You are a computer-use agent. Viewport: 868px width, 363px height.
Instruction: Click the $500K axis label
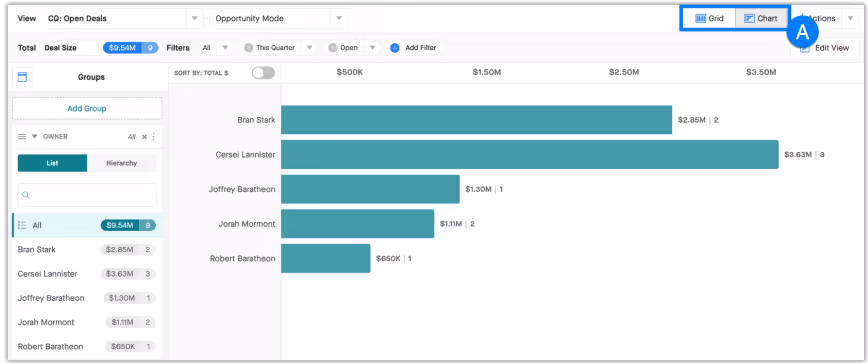click(x=350, y=72)
